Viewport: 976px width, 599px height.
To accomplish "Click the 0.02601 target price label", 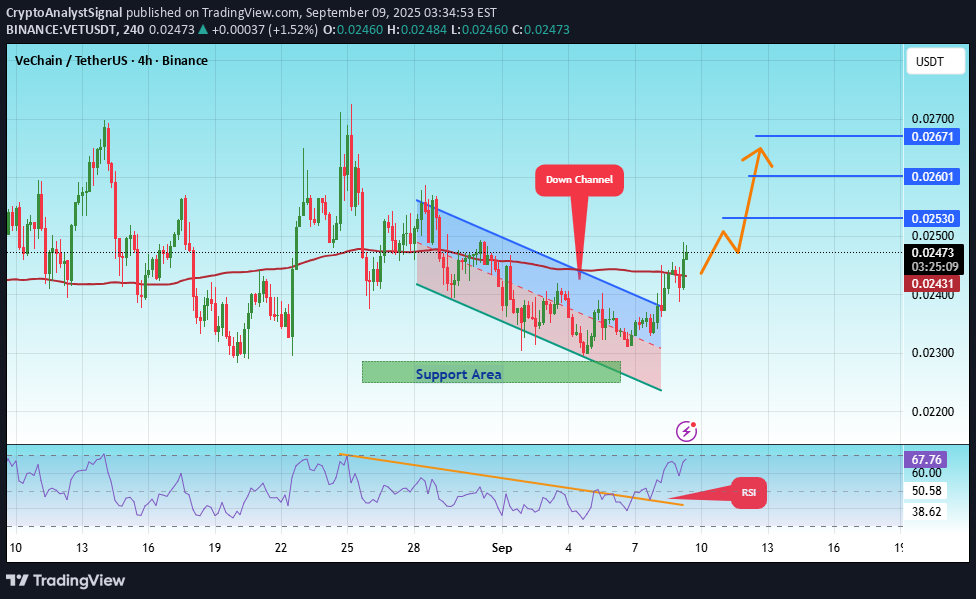I will [932, 176].
